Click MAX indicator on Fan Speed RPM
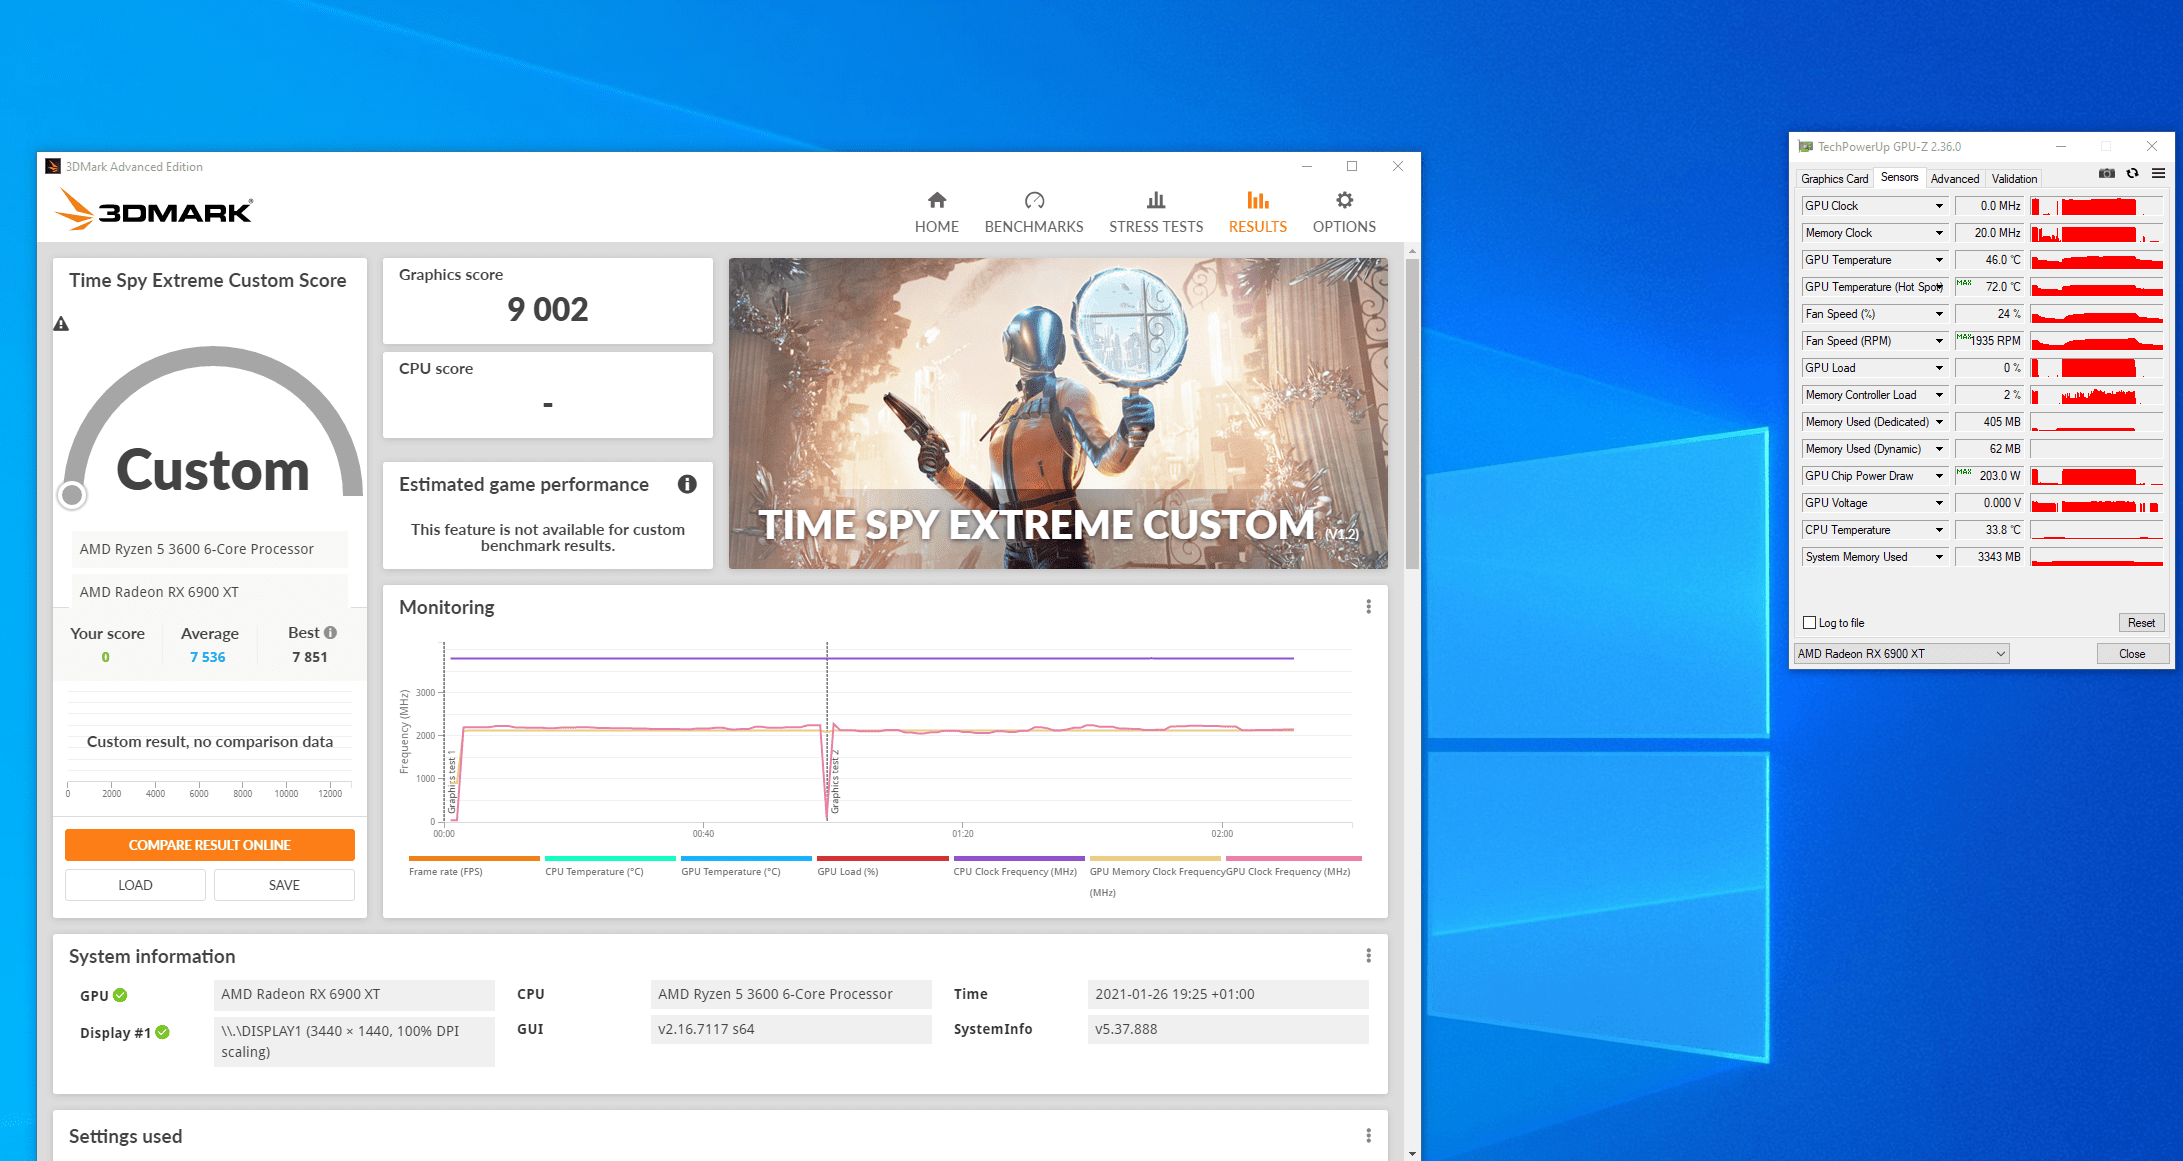The image size is (2183, 1161). 1964,337
